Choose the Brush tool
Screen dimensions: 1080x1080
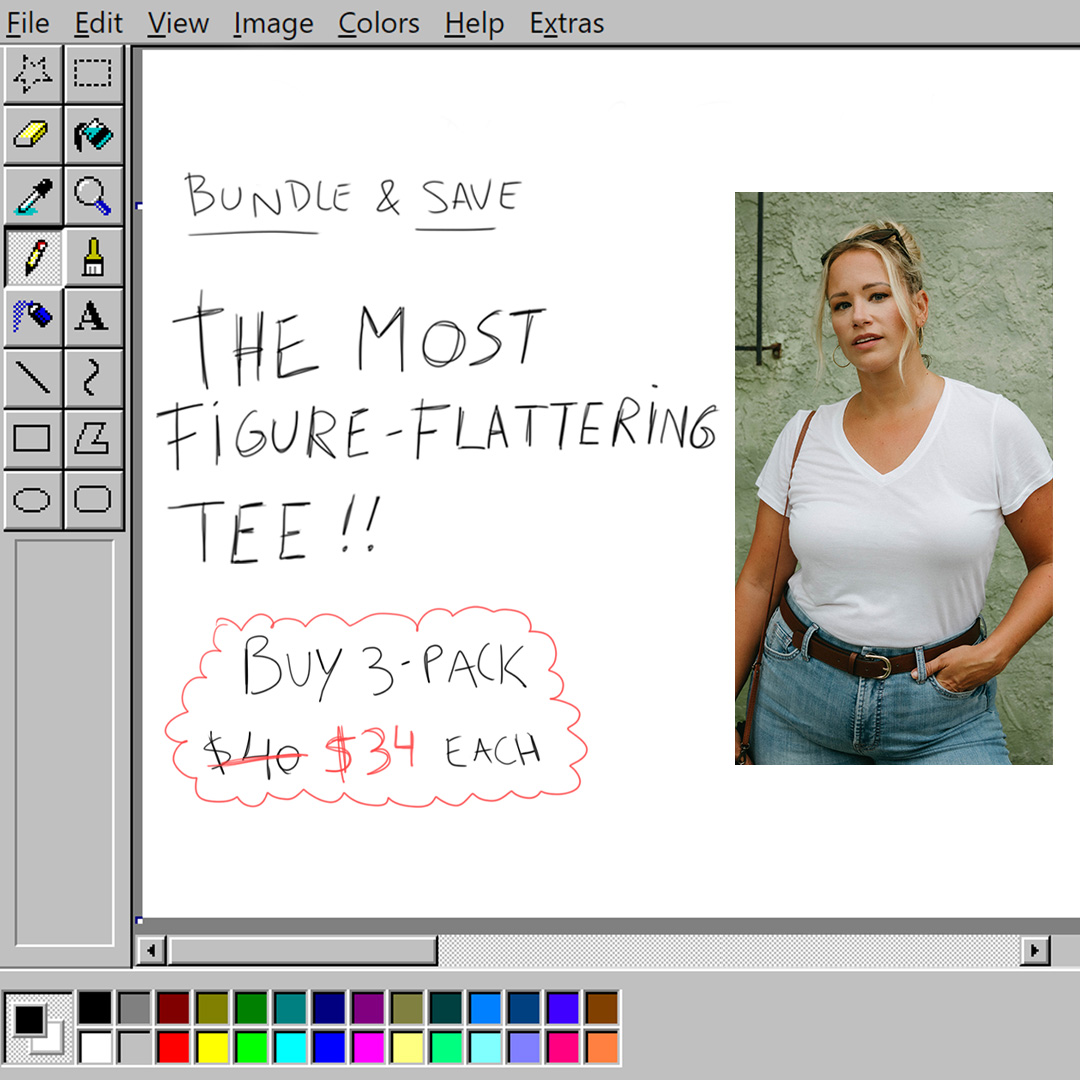click(x=94, y=257)
